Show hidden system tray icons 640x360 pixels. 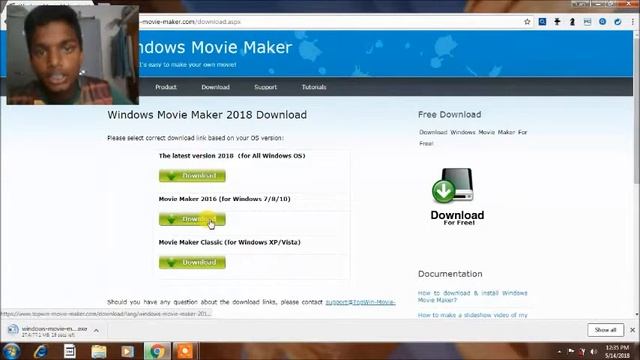pos(560,351)
